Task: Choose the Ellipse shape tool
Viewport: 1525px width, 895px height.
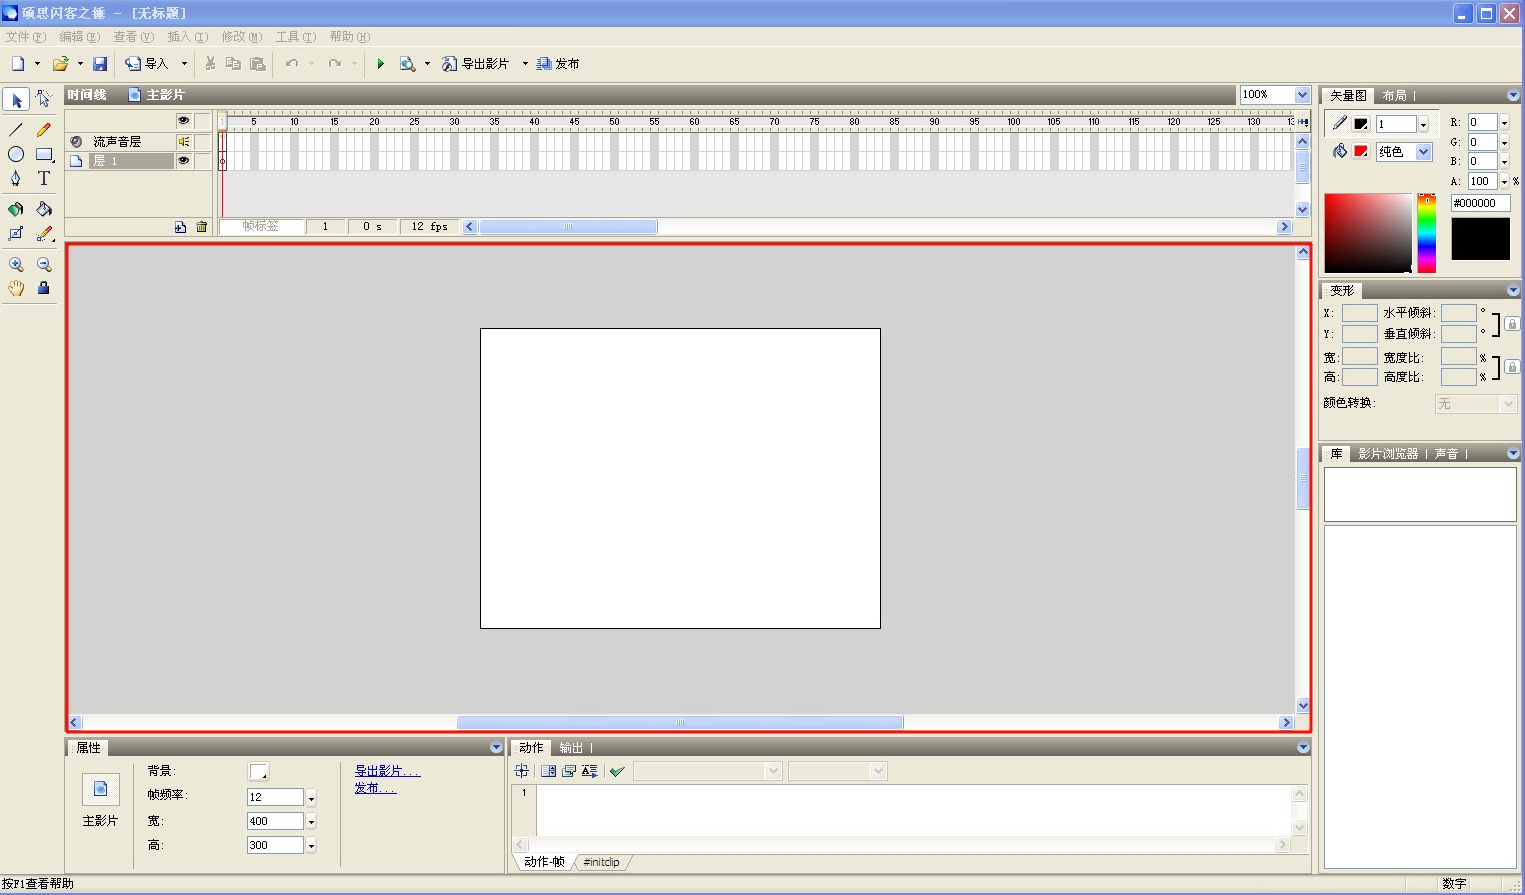Action: pos(16,154)
